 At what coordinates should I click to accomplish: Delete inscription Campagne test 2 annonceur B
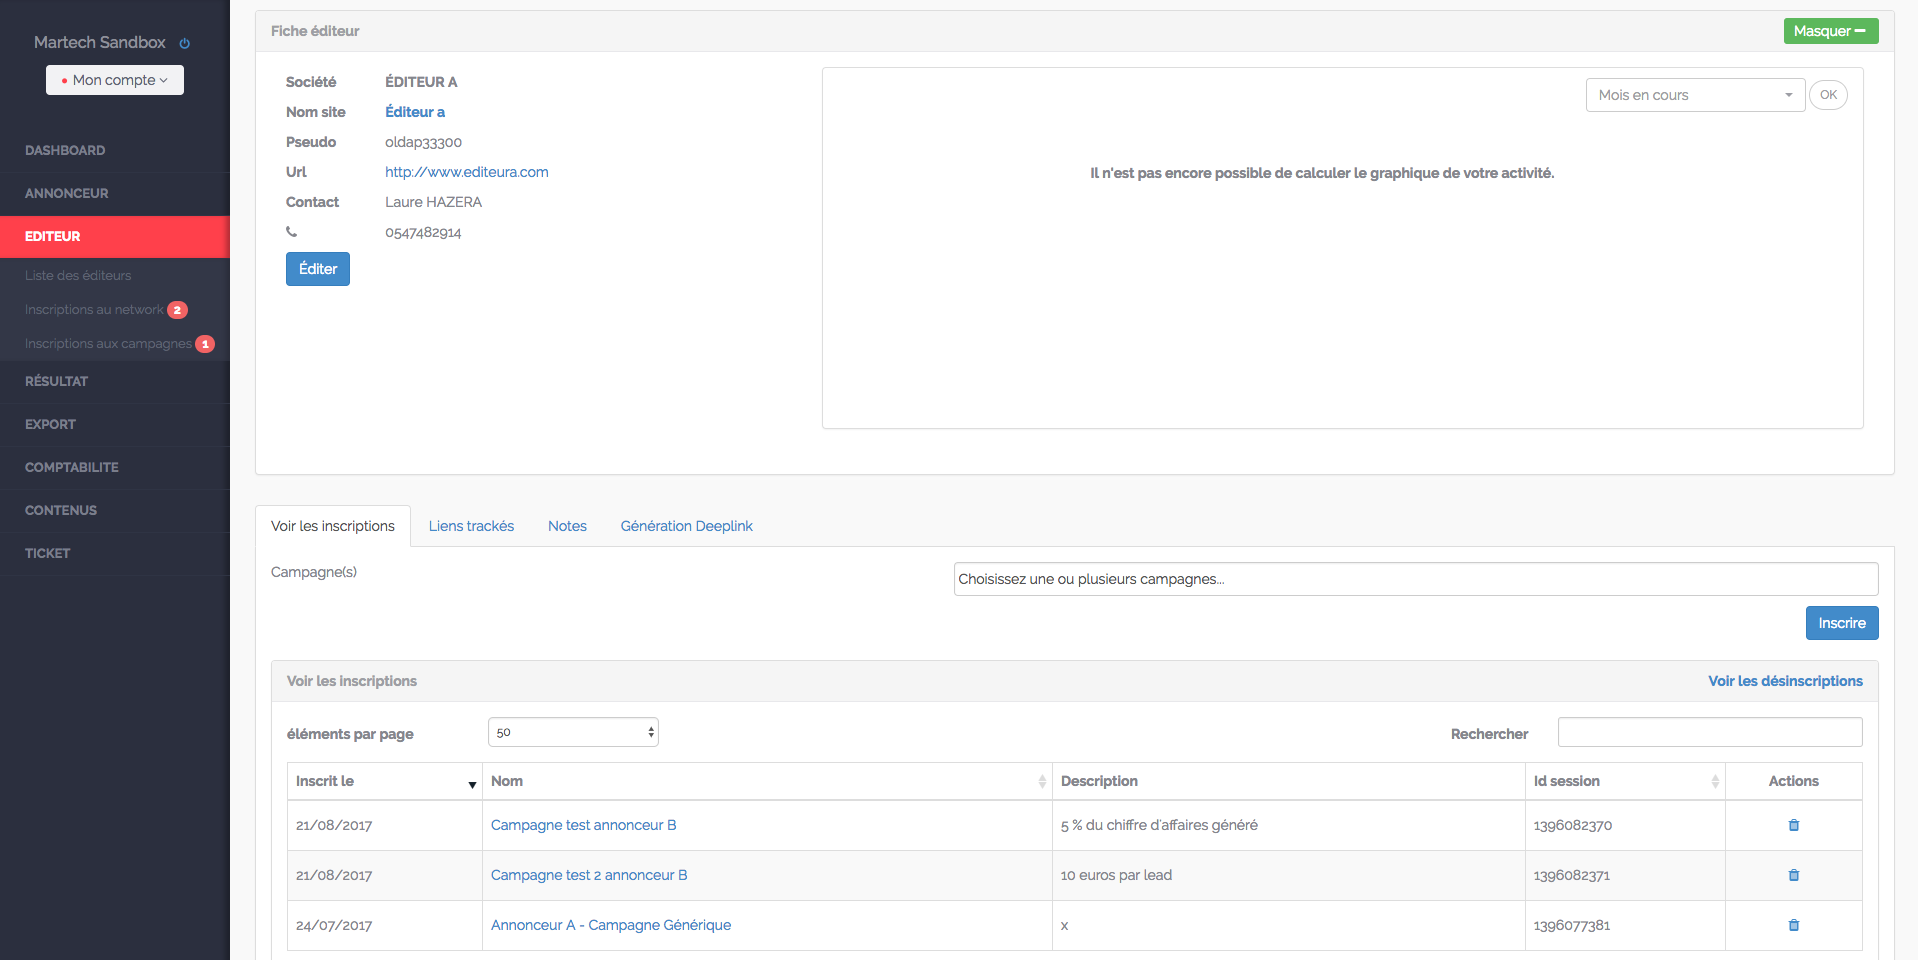coord(1793,875)
